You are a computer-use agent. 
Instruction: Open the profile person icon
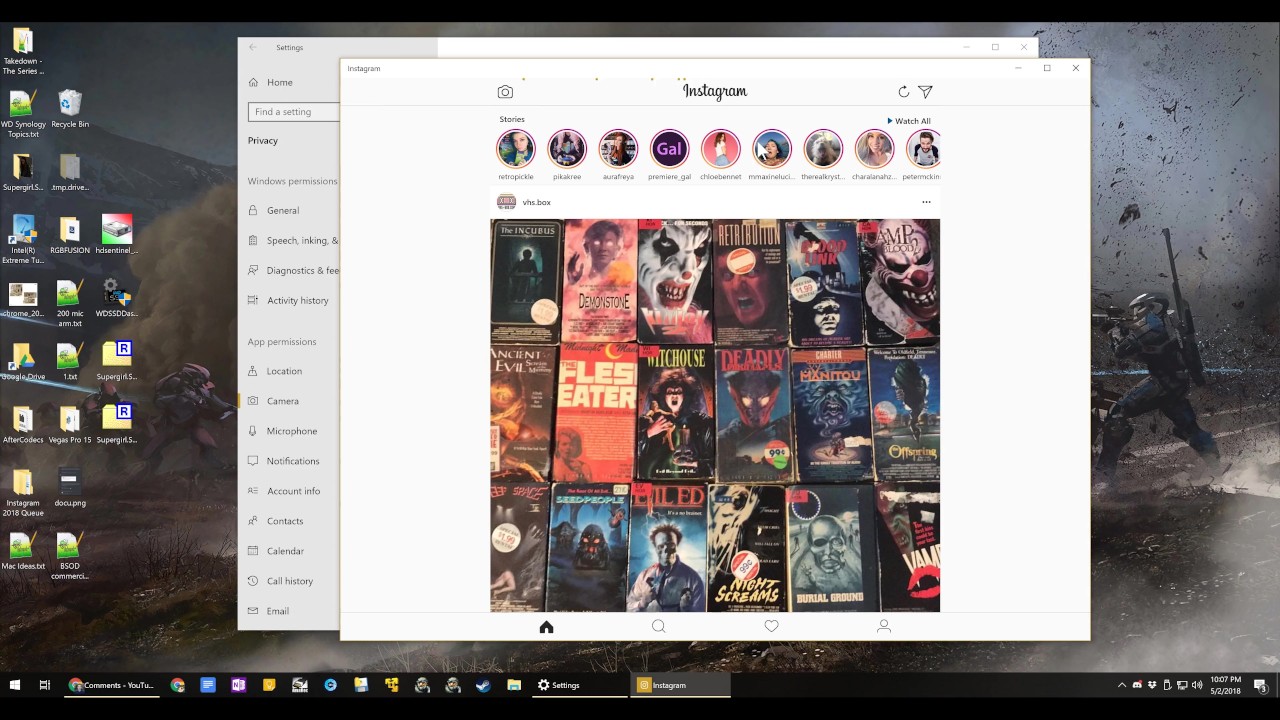click(x=883, y=627)
